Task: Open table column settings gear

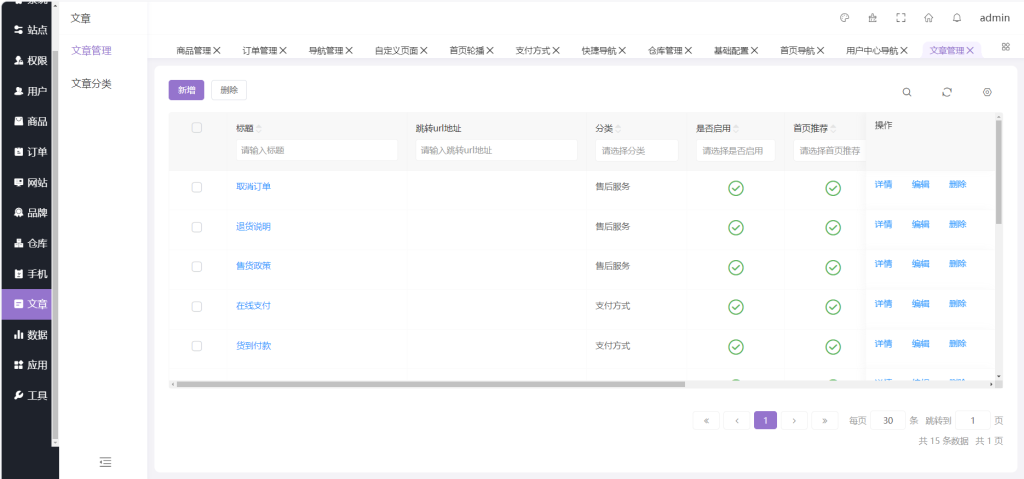Action: coord(987,92)
